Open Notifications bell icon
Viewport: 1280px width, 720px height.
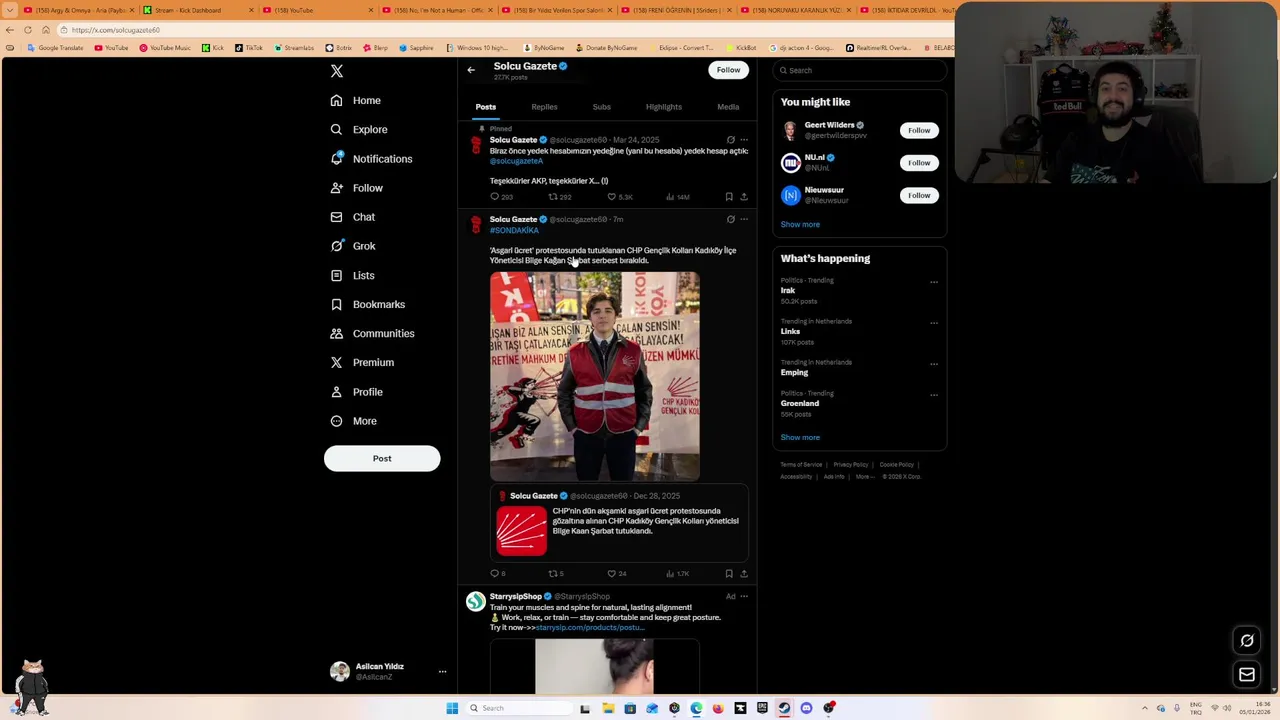point(336,158)
